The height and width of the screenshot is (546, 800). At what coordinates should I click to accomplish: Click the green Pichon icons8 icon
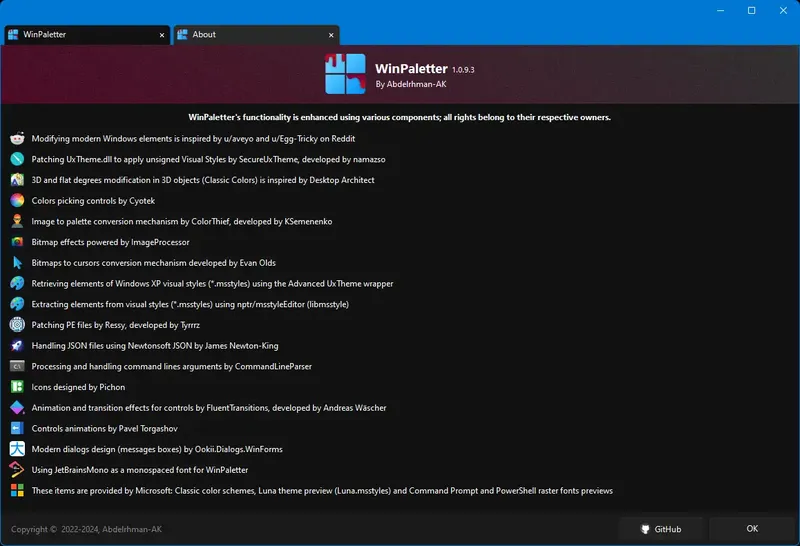click(x=17, y=387)
